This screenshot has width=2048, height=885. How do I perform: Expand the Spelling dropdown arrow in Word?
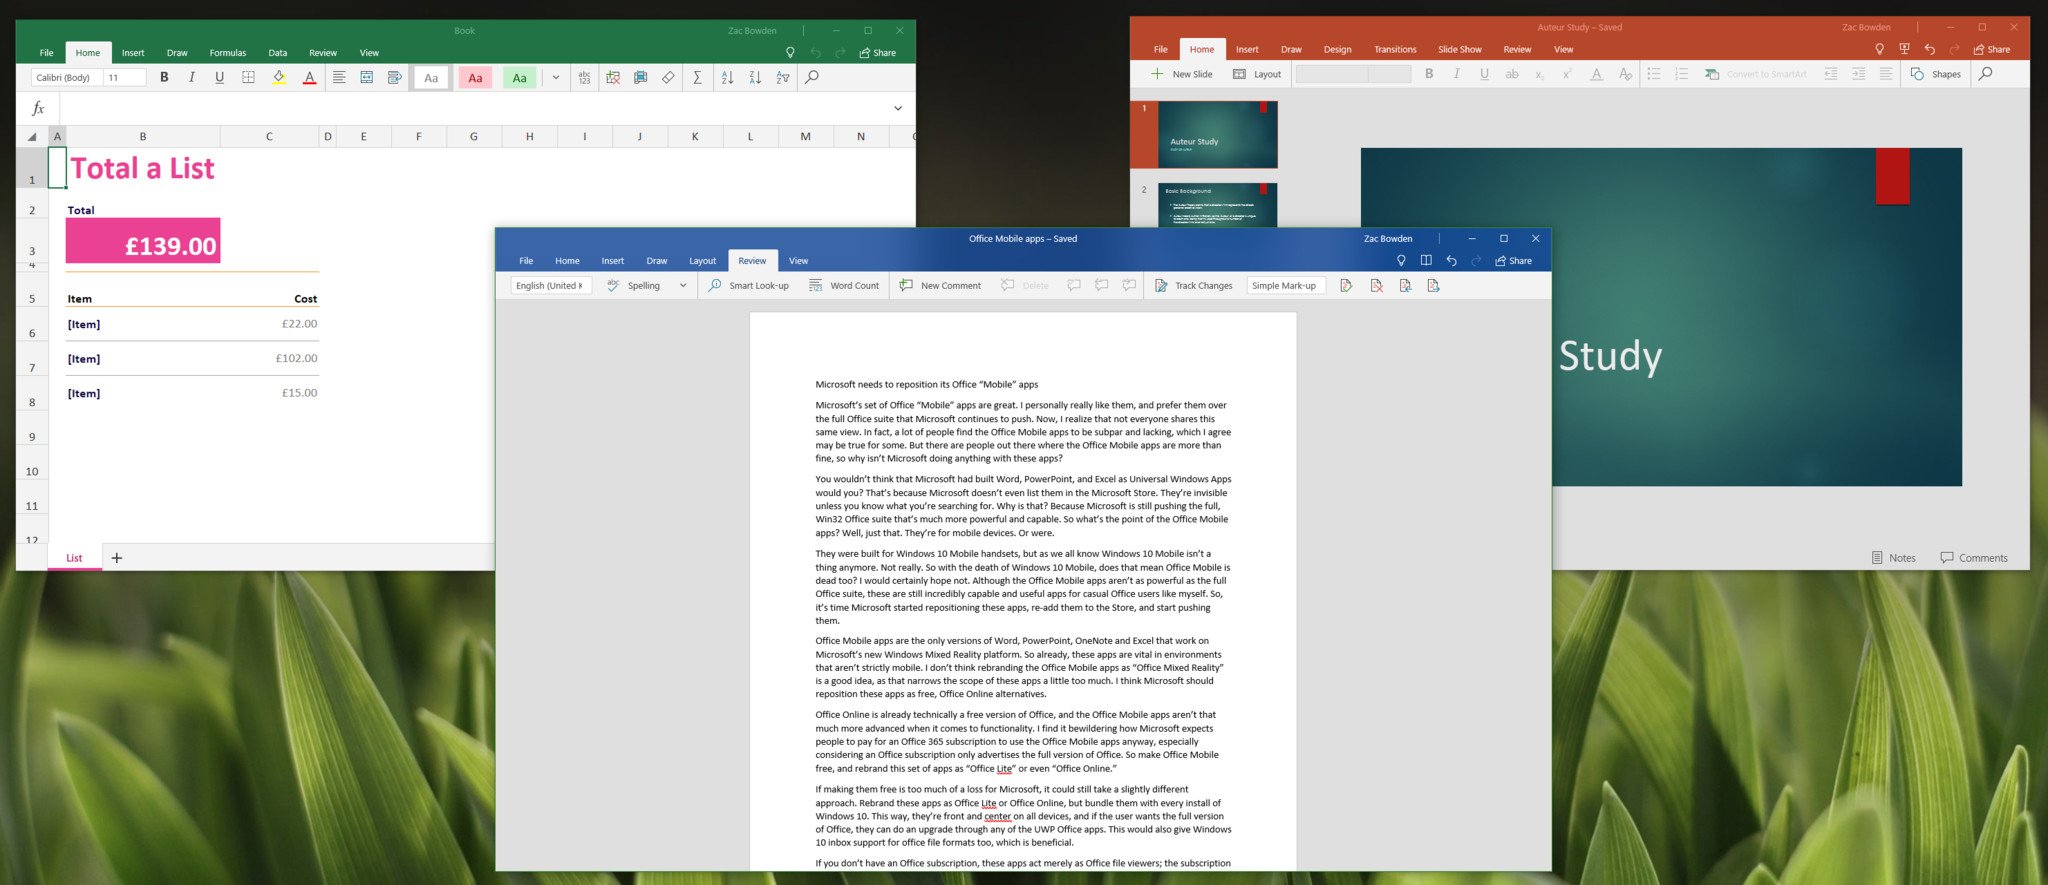tap(683, 286)
